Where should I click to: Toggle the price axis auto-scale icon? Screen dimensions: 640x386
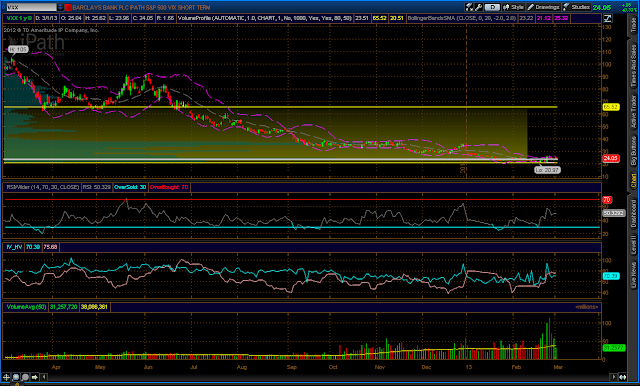[x=607, y=18]
